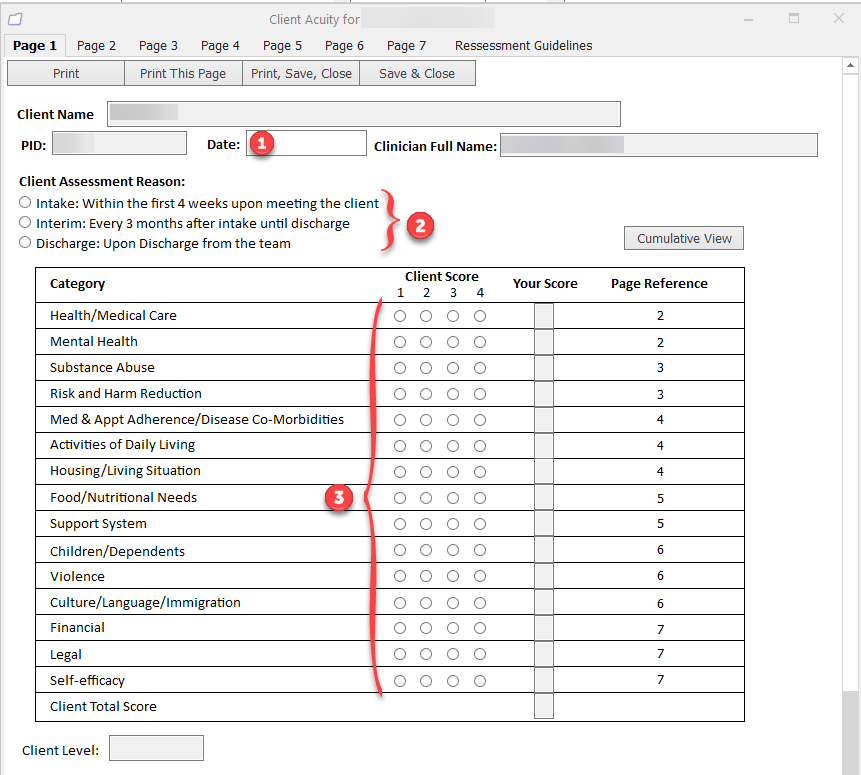Click the Client Level field
Screen dimensions: 861x775
(x=156, y=747)
